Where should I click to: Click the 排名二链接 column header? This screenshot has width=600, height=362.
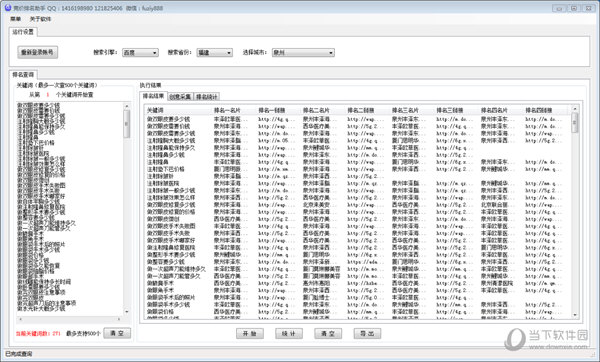tap(367, 110)
